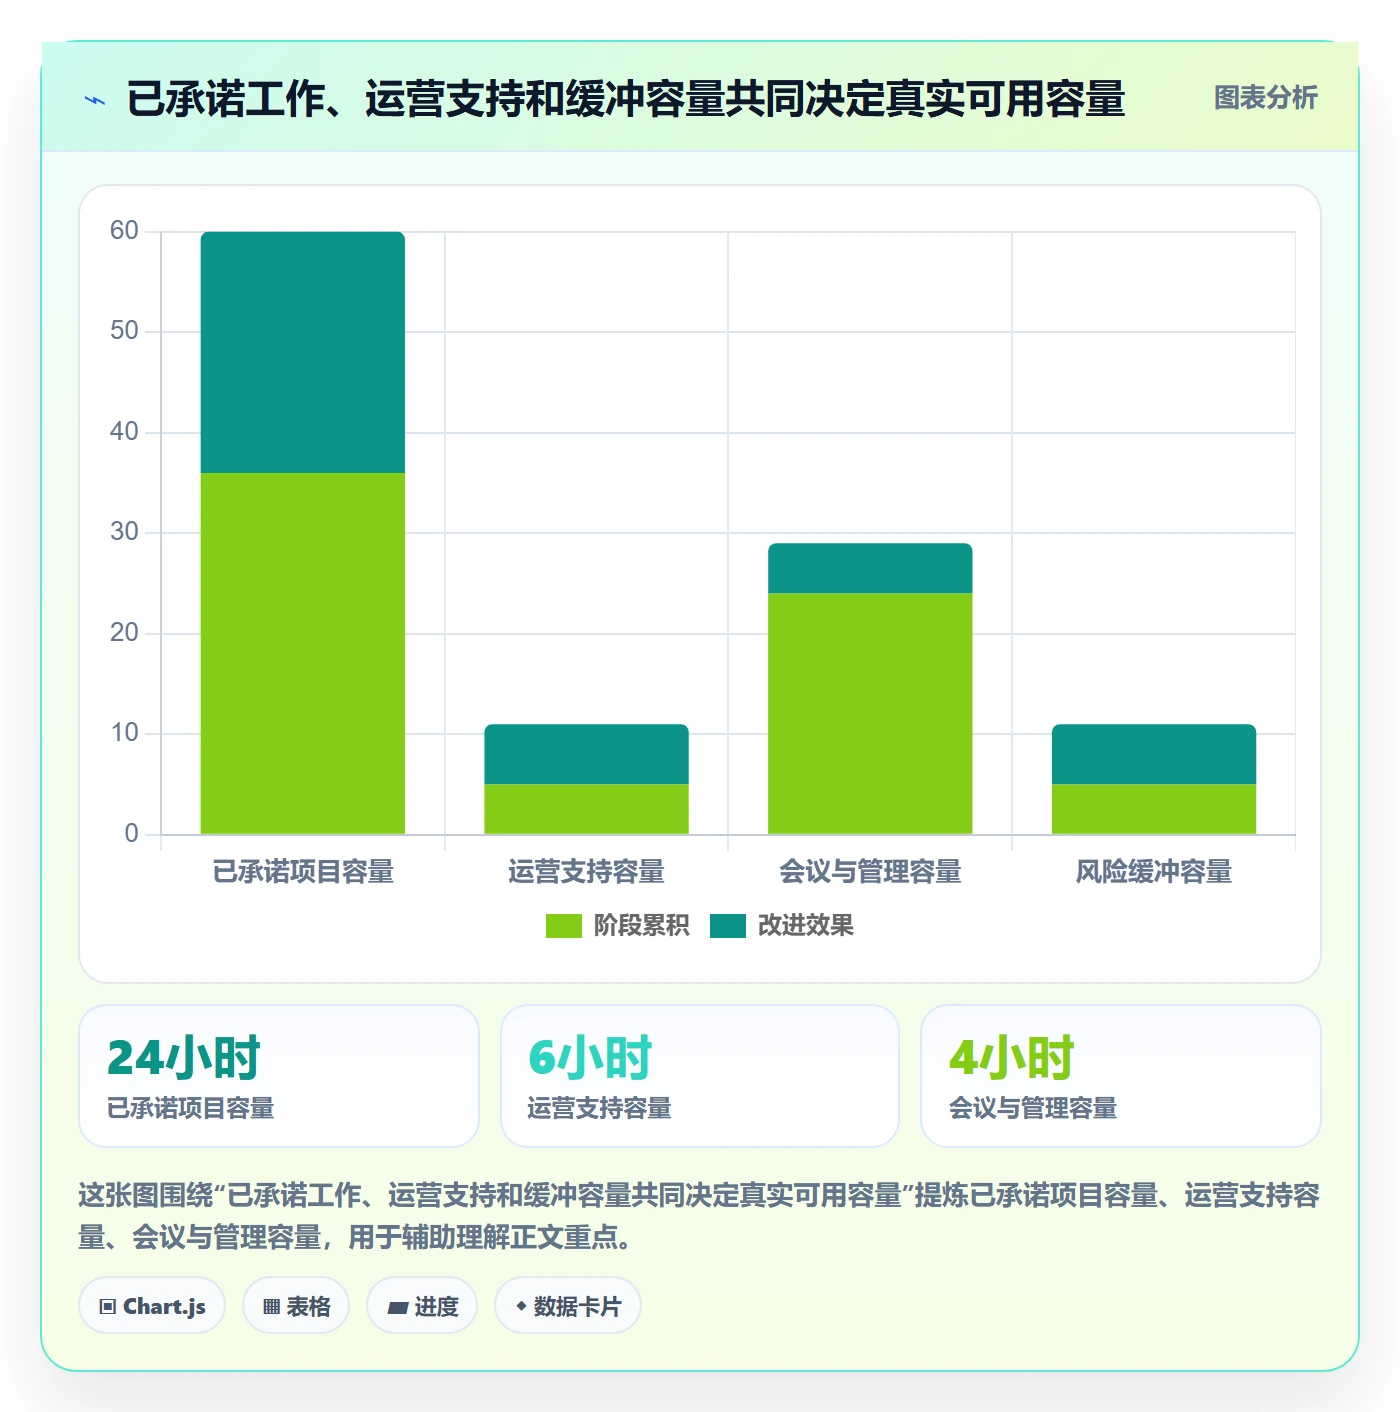
Task: Click the 会议与管理容量 x-axis label
Action: click(870, 872)
